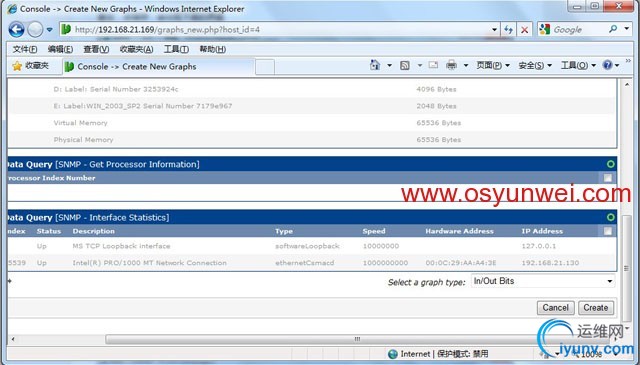This screenshot has height=365, width=640.
Task: Open the Home icon dropdown arrow
Action: [x=389, y=65]
